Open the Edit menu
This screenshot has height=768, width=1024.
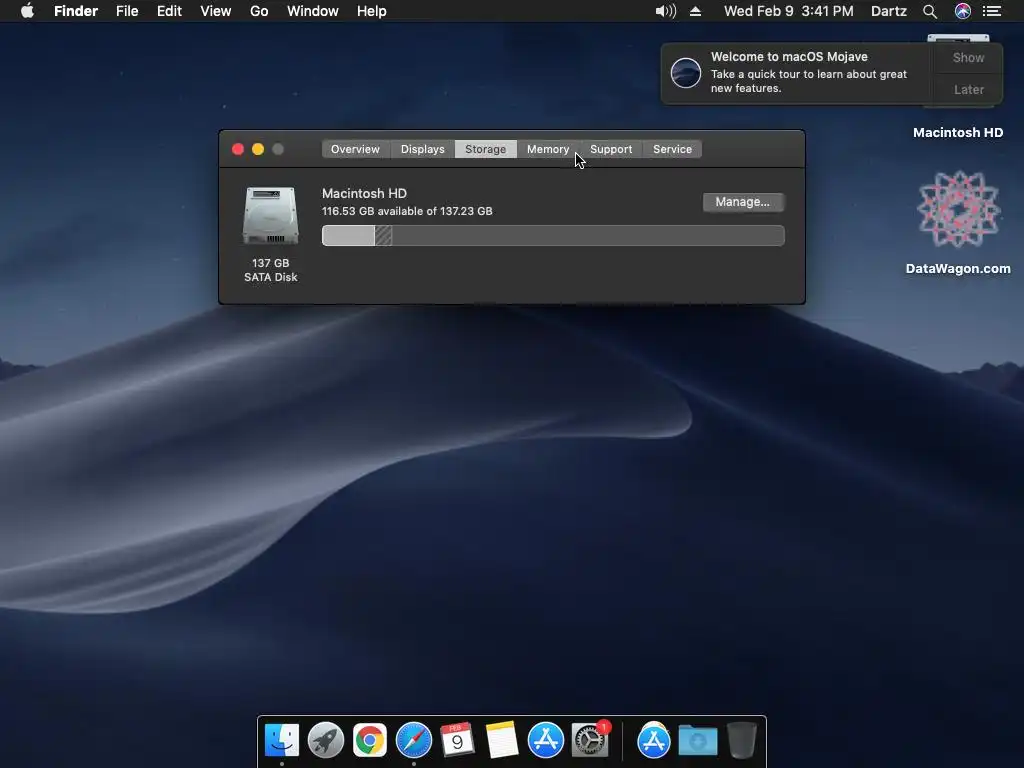click(169, 11)
